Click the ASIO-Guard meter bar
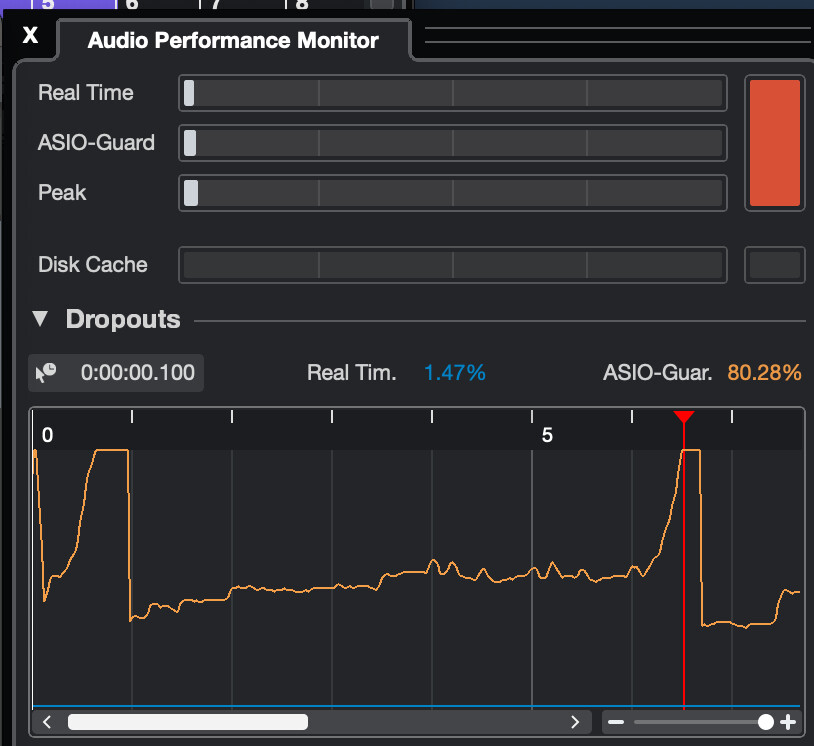Screen dimensions: 814x746 (x=453, y=143)
